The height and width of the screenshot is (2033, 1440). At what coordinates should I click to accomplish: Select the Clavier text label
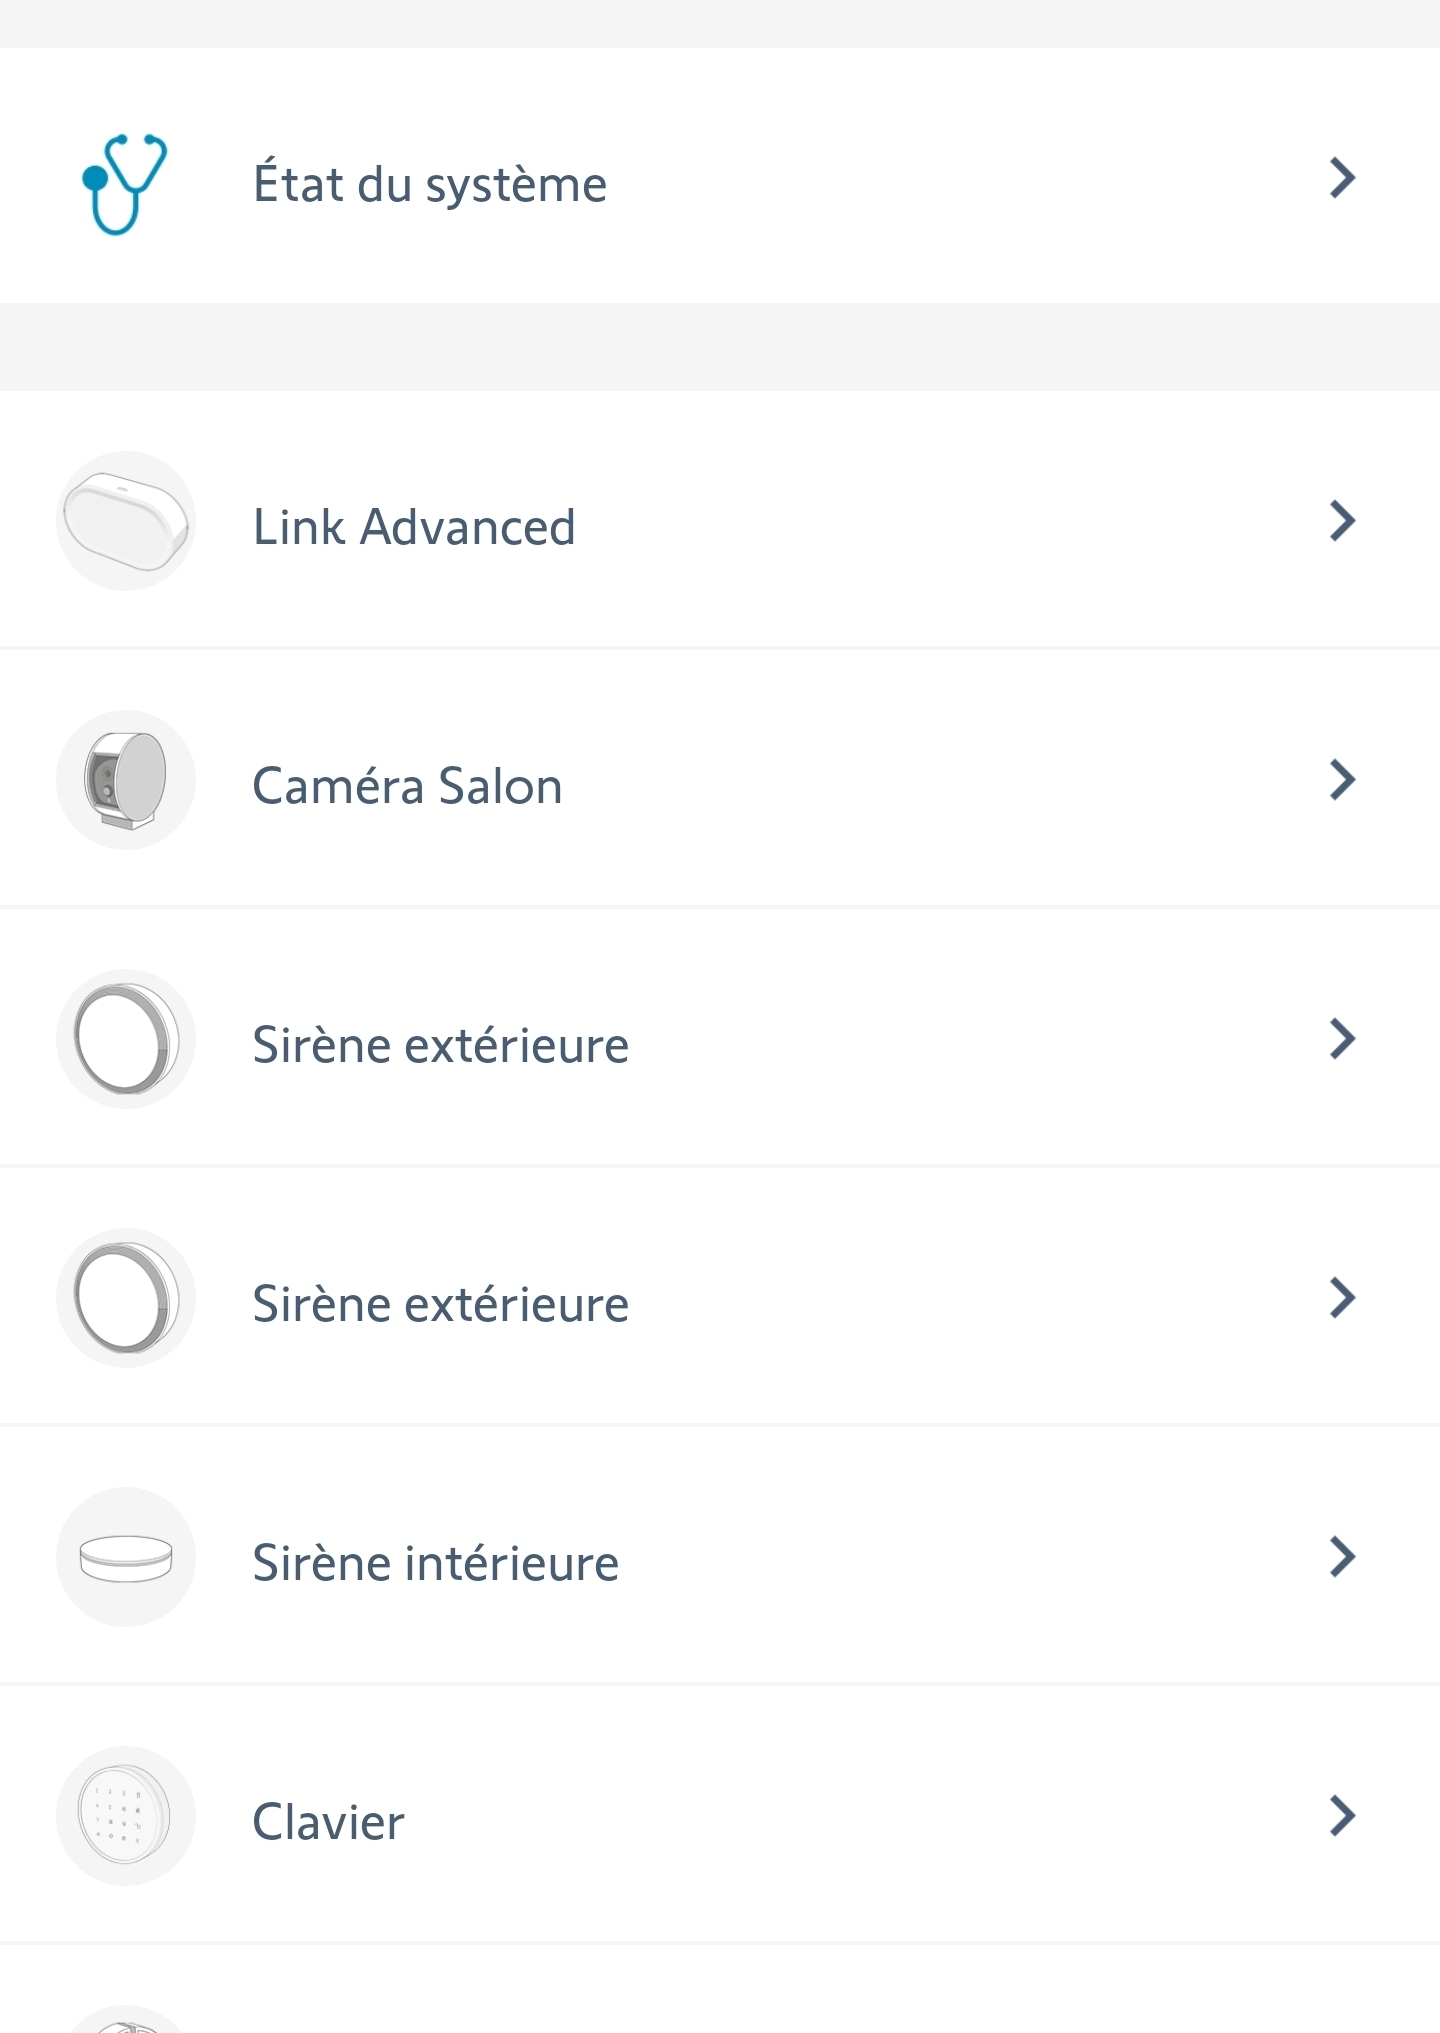pos(328,1821)
